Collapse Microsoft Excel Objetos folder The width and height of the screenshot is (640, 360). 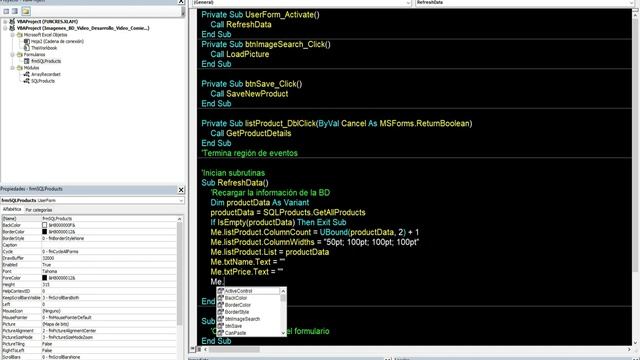(13, 35)
